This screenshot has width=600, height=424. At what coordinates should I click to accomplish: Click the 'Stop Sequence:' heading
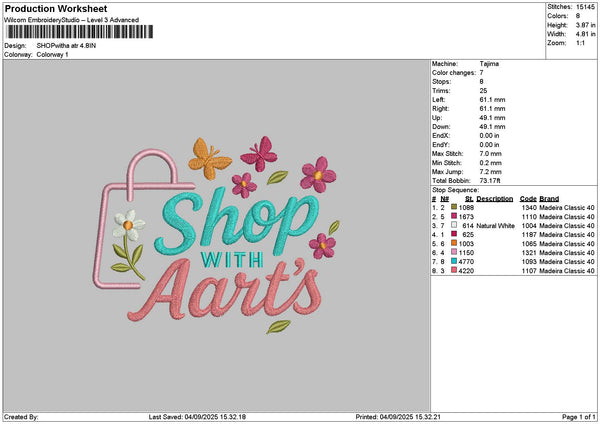click(455, 190)
